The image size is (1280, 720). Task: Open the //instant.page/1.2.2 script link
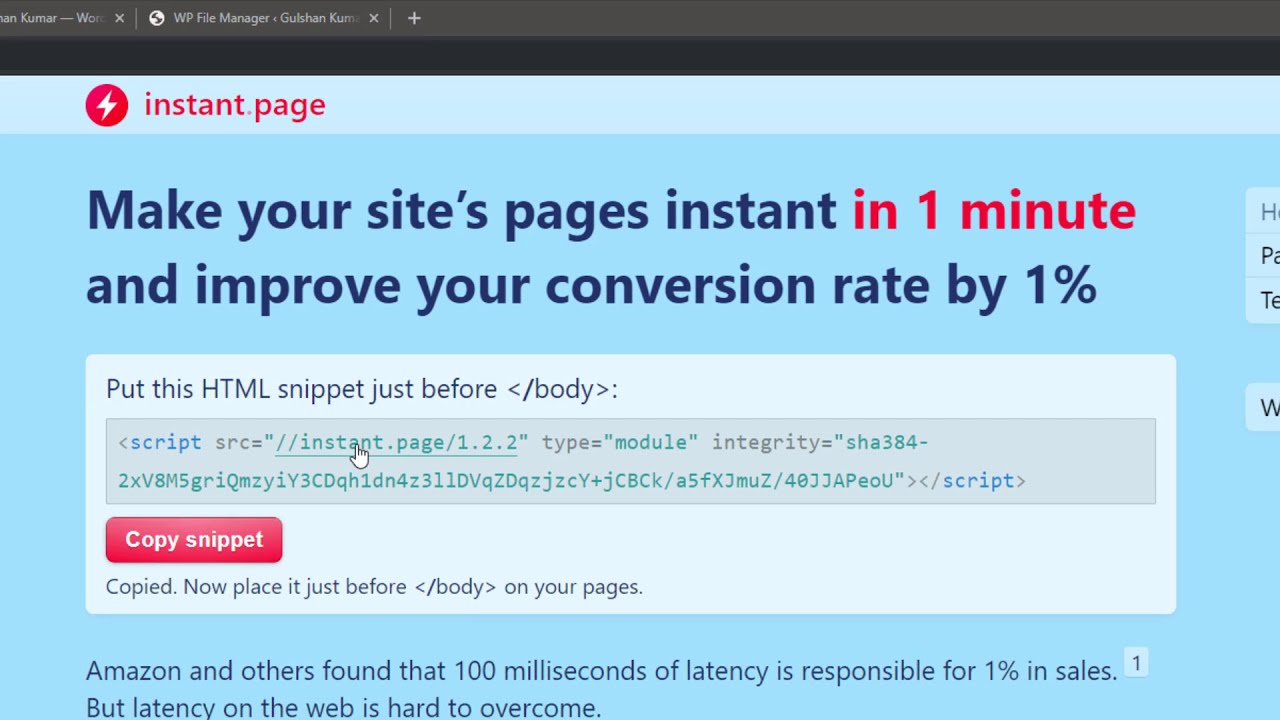click(396, 443)
